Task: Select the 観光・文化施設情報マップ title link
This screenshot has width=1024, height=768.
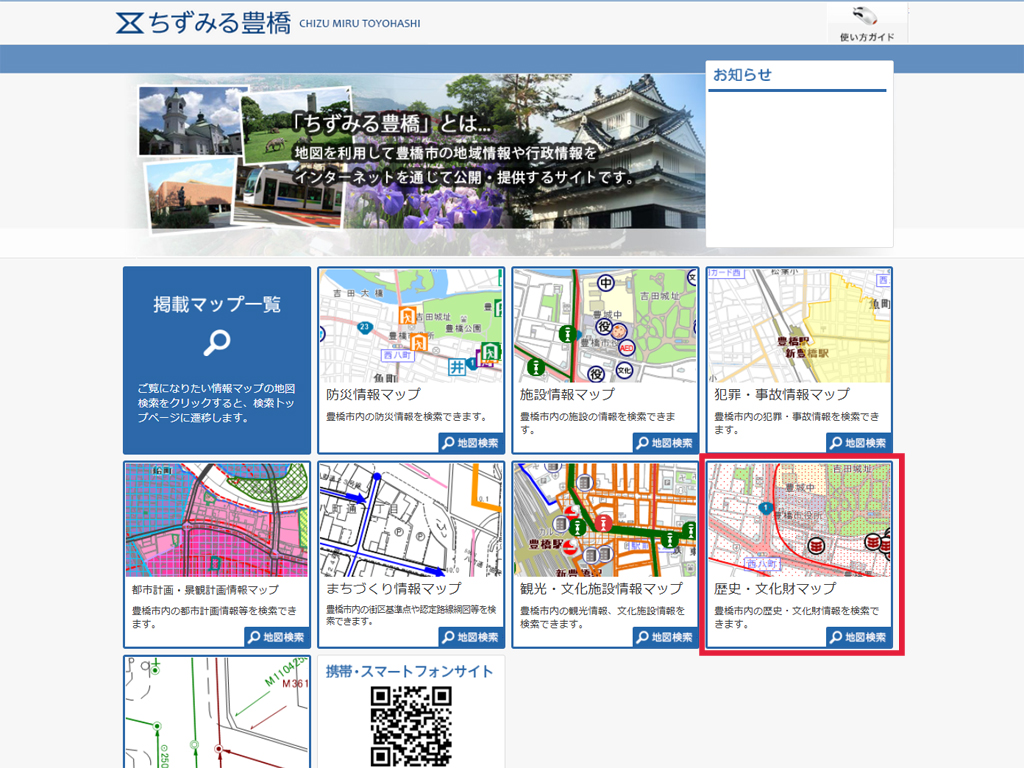Action: click(601, 589)
